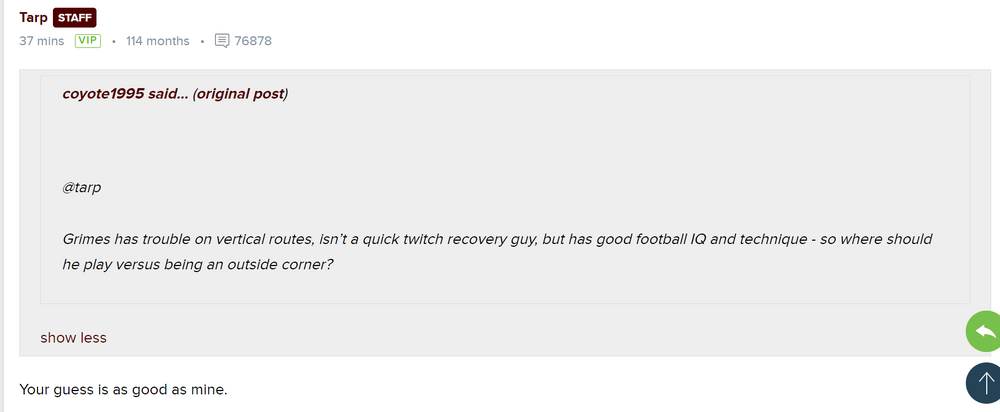The image size is (1000, 412).
Task: Open Tarp's user profile
Action: click(x=33, y=18)
